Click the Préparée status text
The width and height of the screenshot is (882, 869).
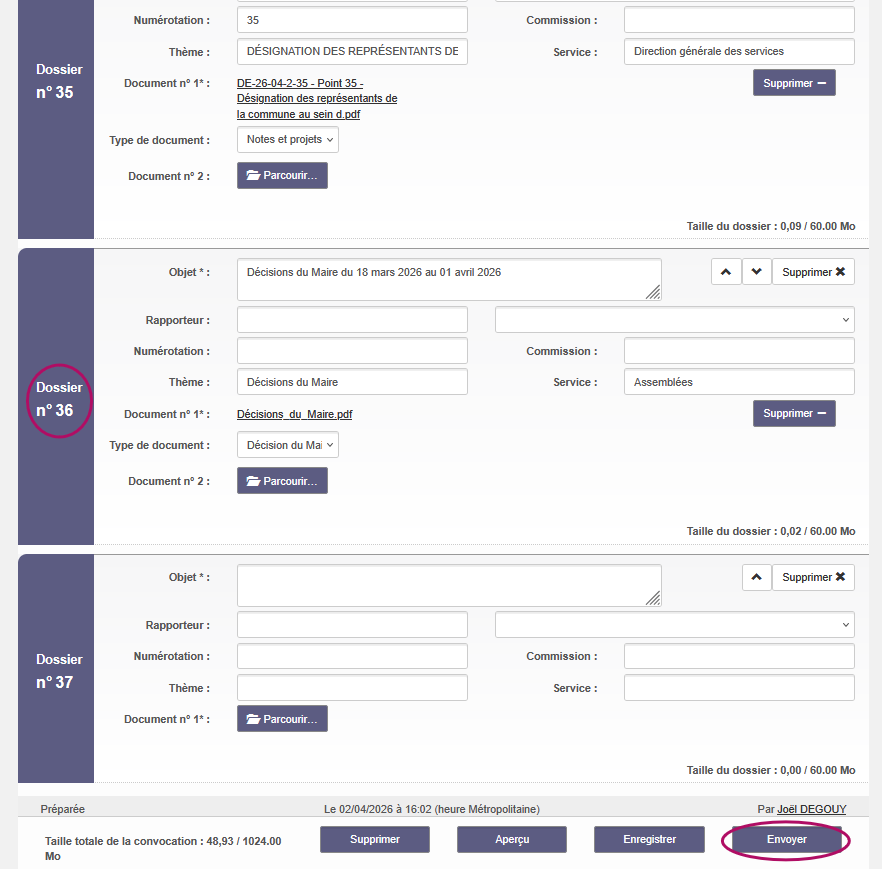tap(62, 809)
